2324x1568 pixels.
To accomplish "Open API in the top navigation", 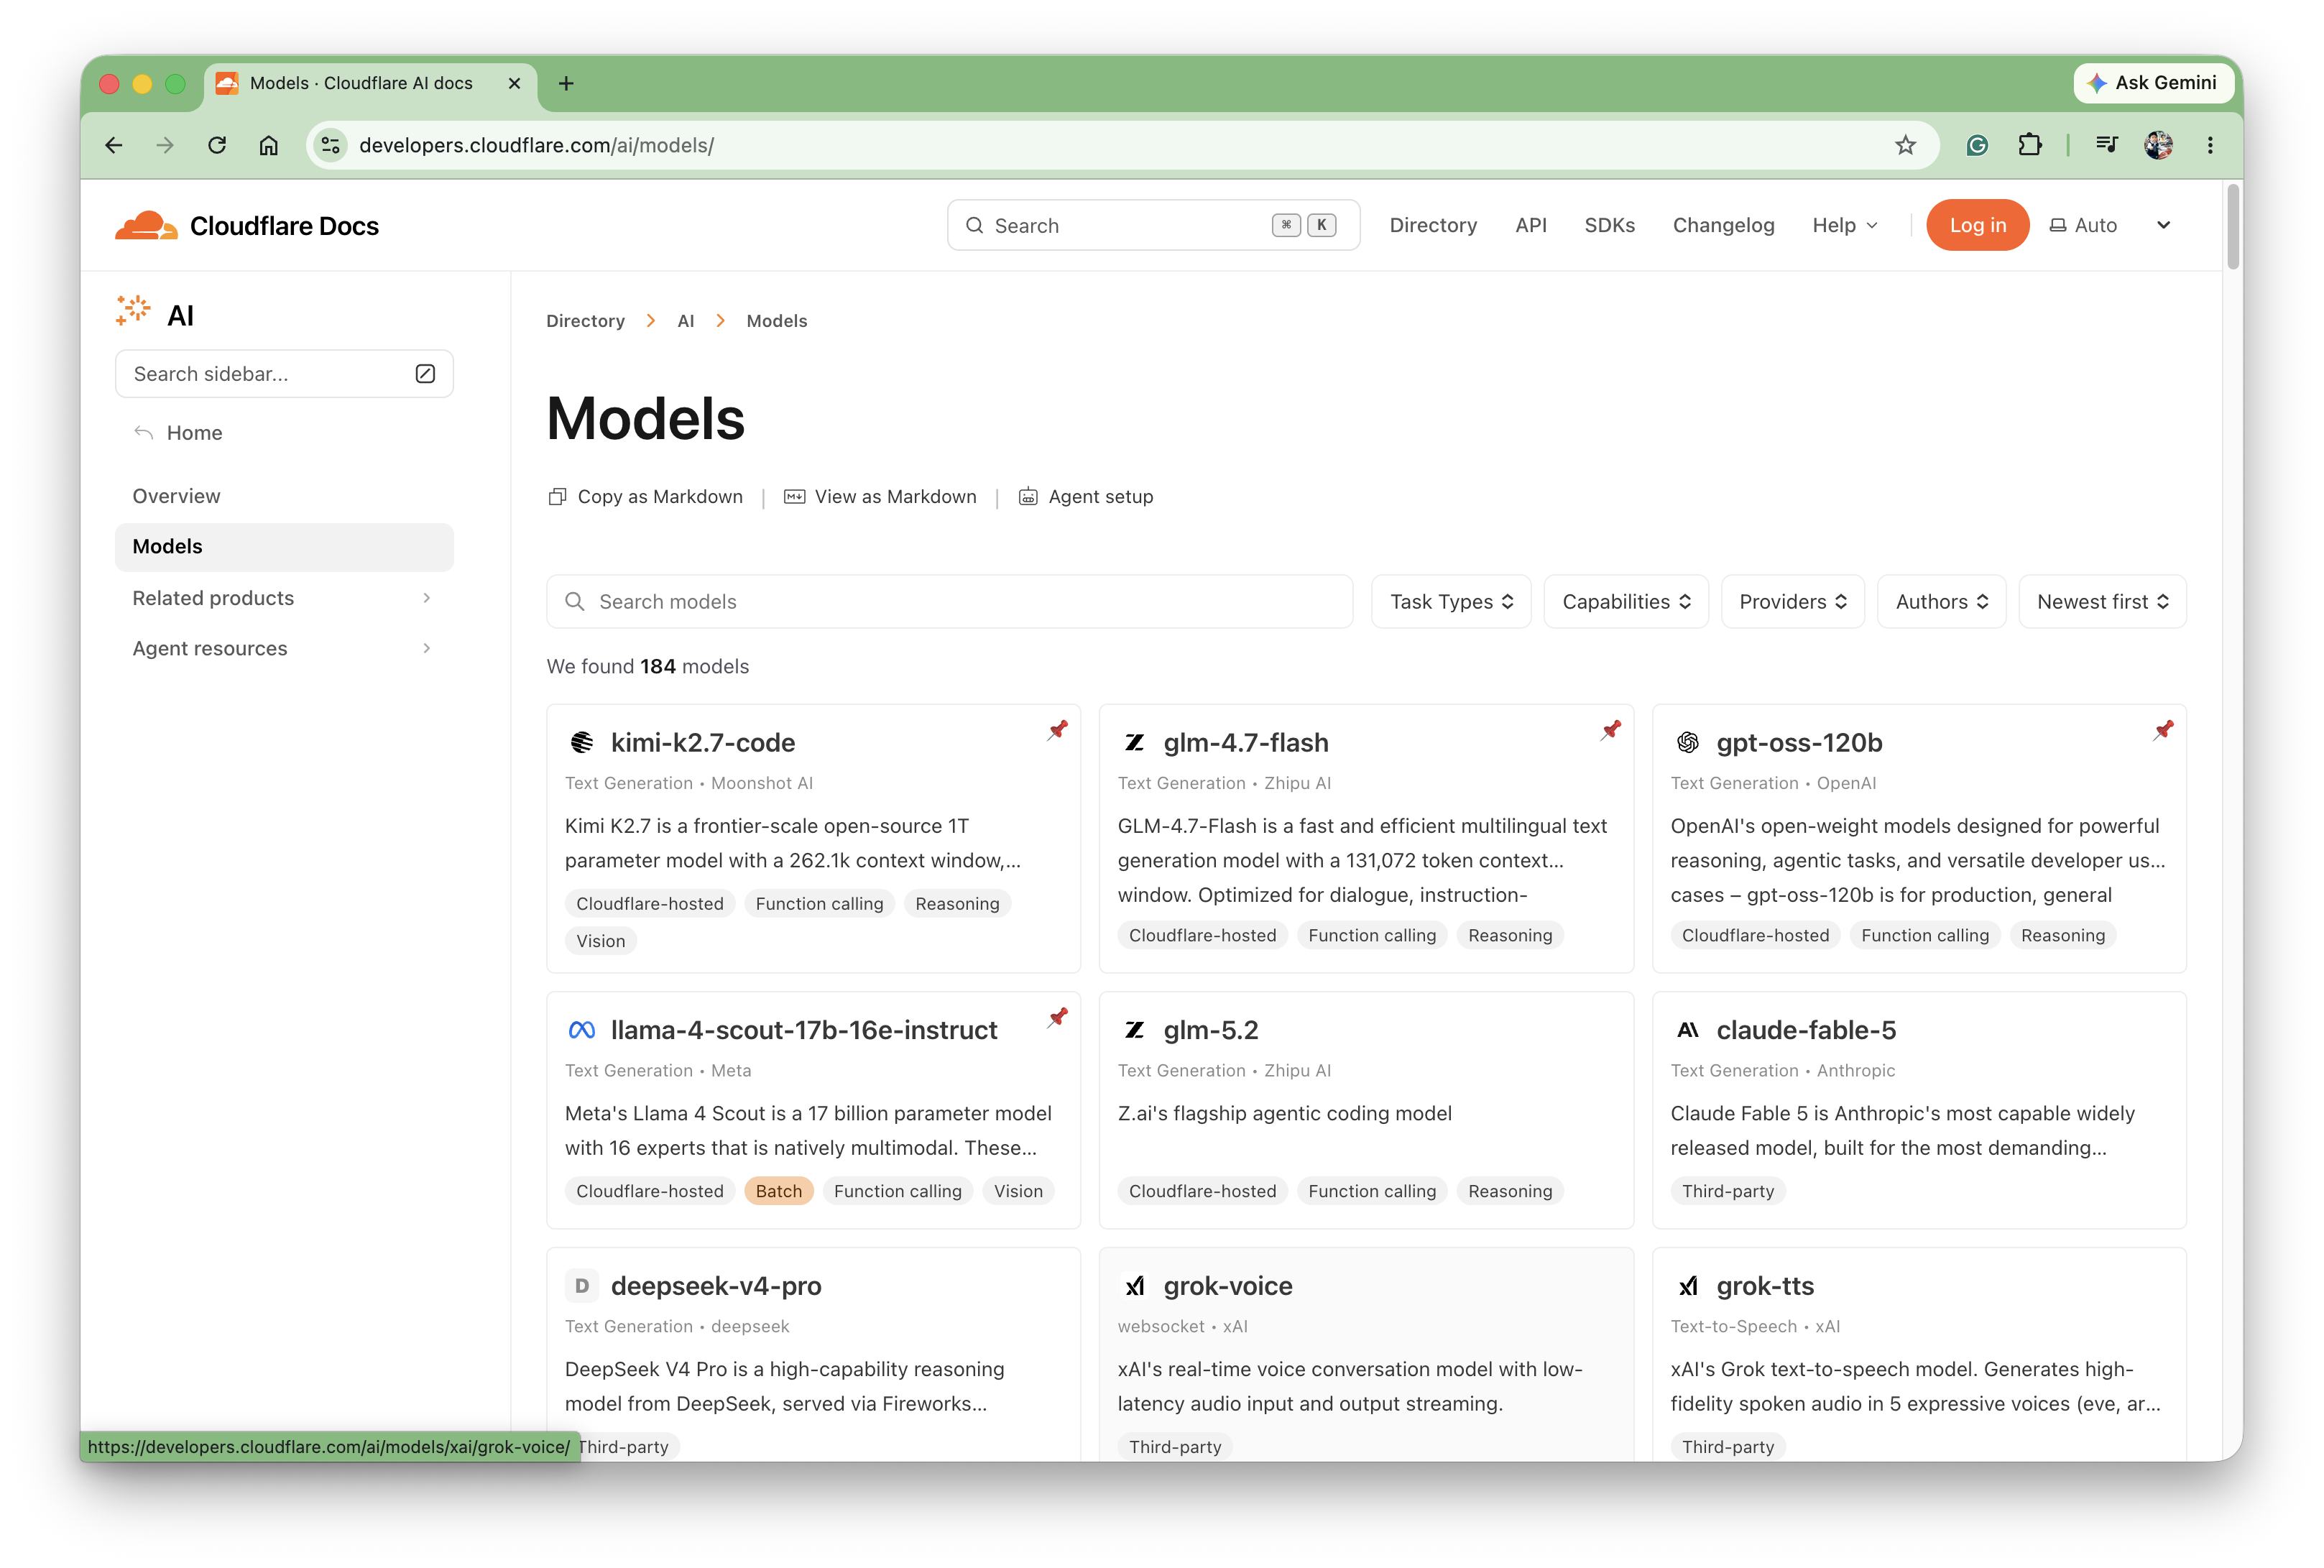I will [x=1530, y=225].
